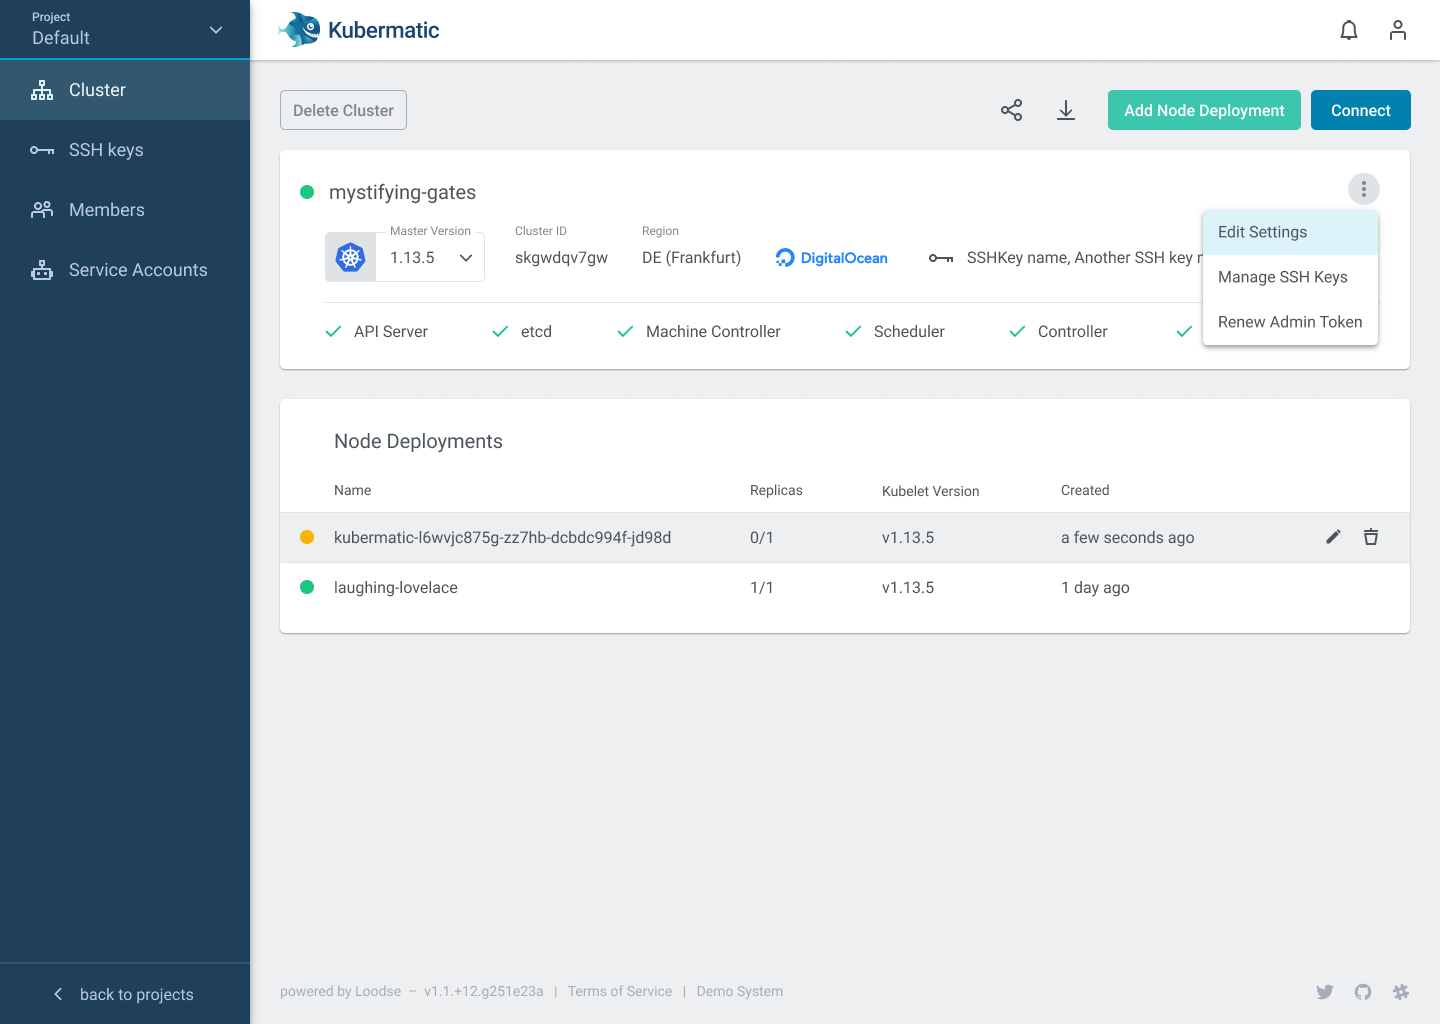Choose Renew Admin Token menu entry

pyautogui.click(x=1290, y=322)
